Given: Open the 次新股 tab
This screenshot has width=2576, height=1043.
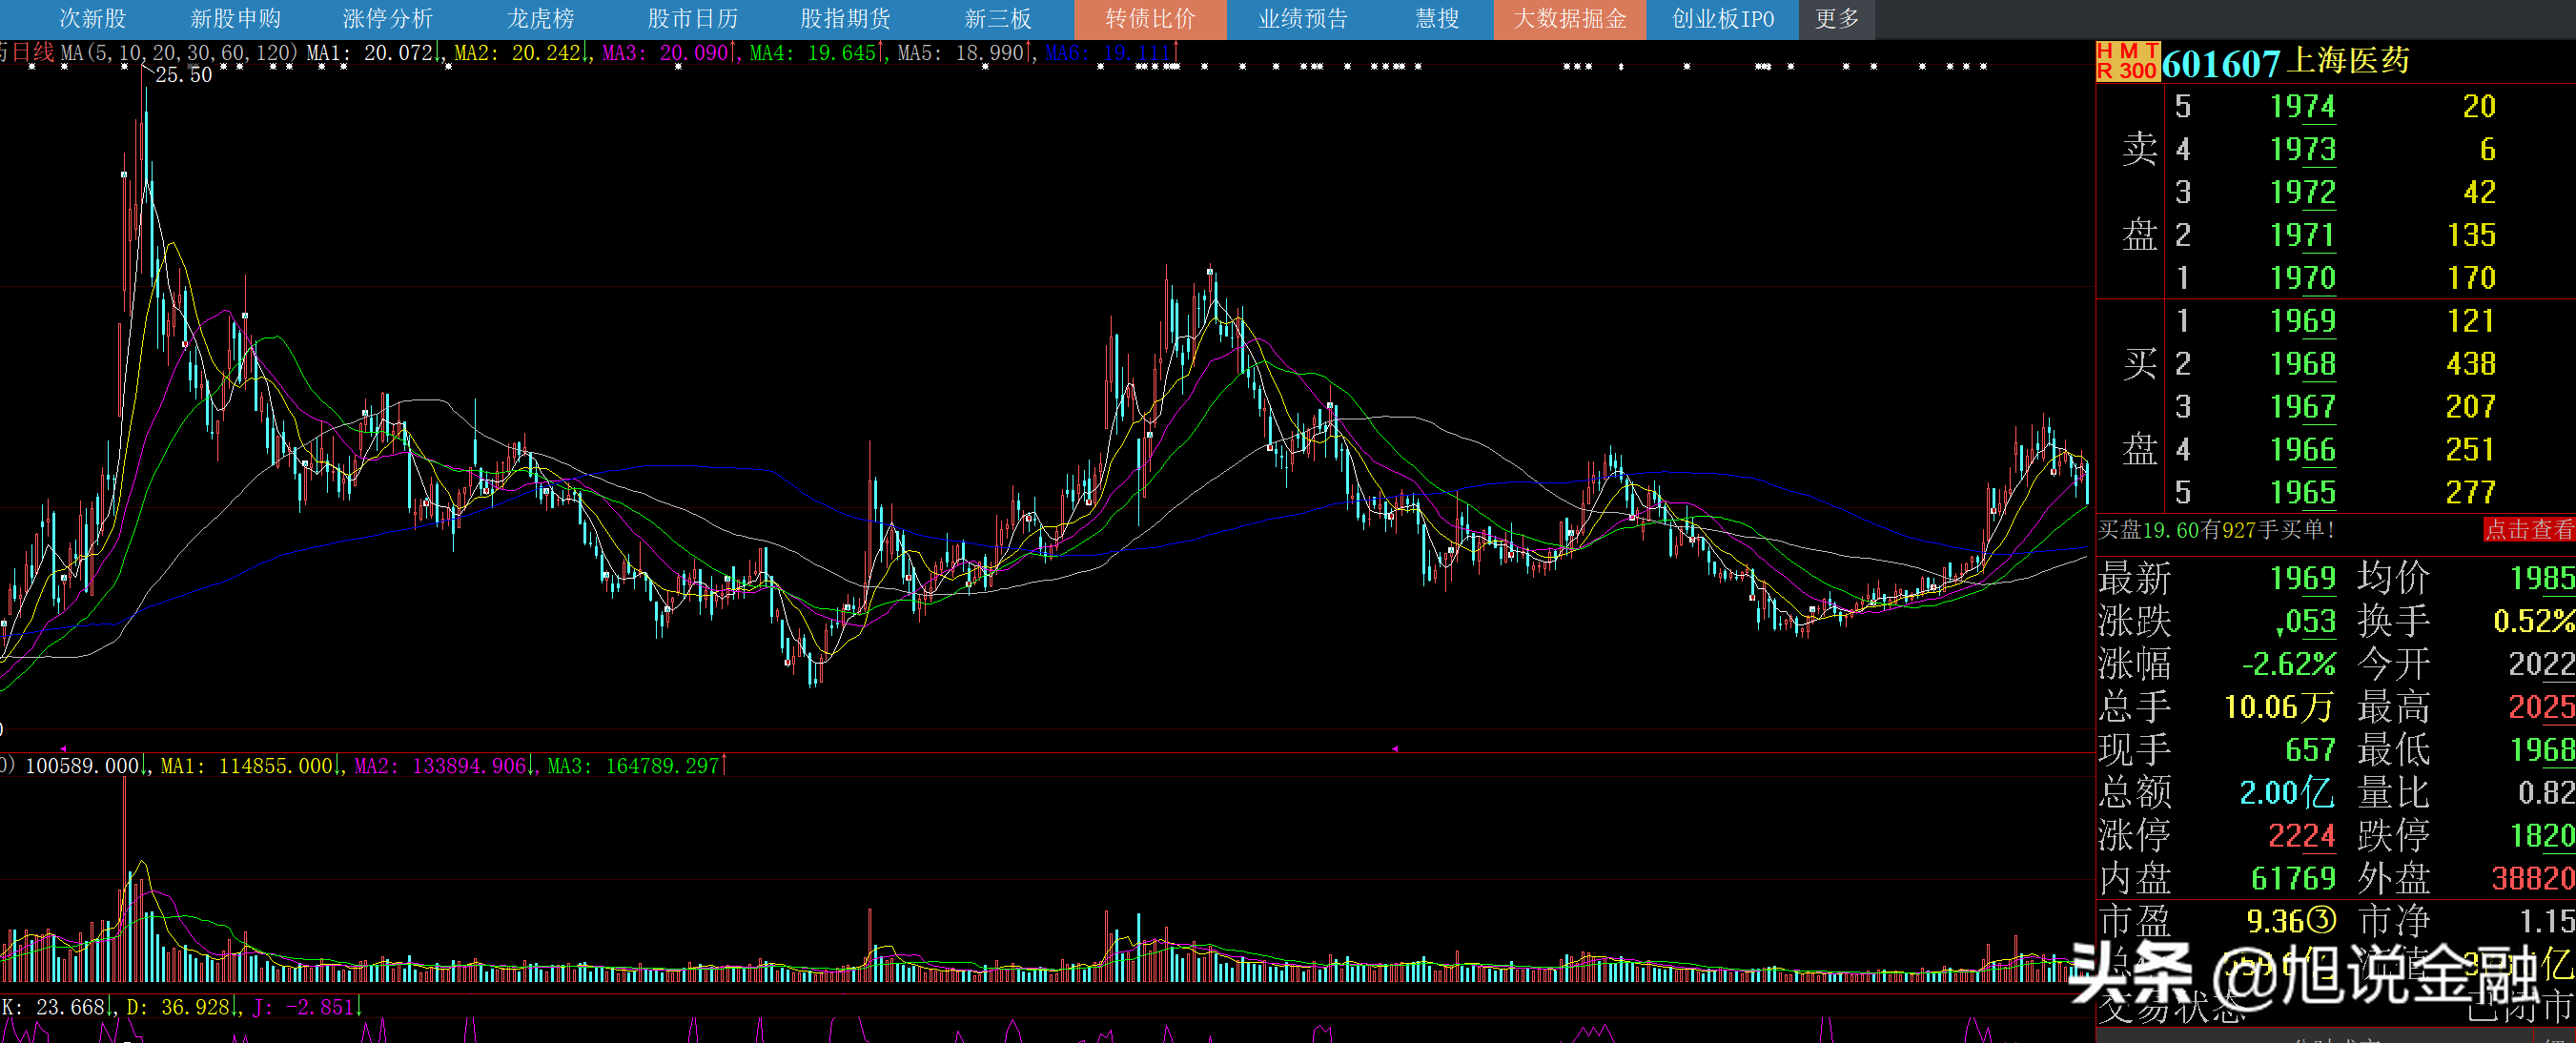Looking at the screenshot, I should tap(93, 19).
